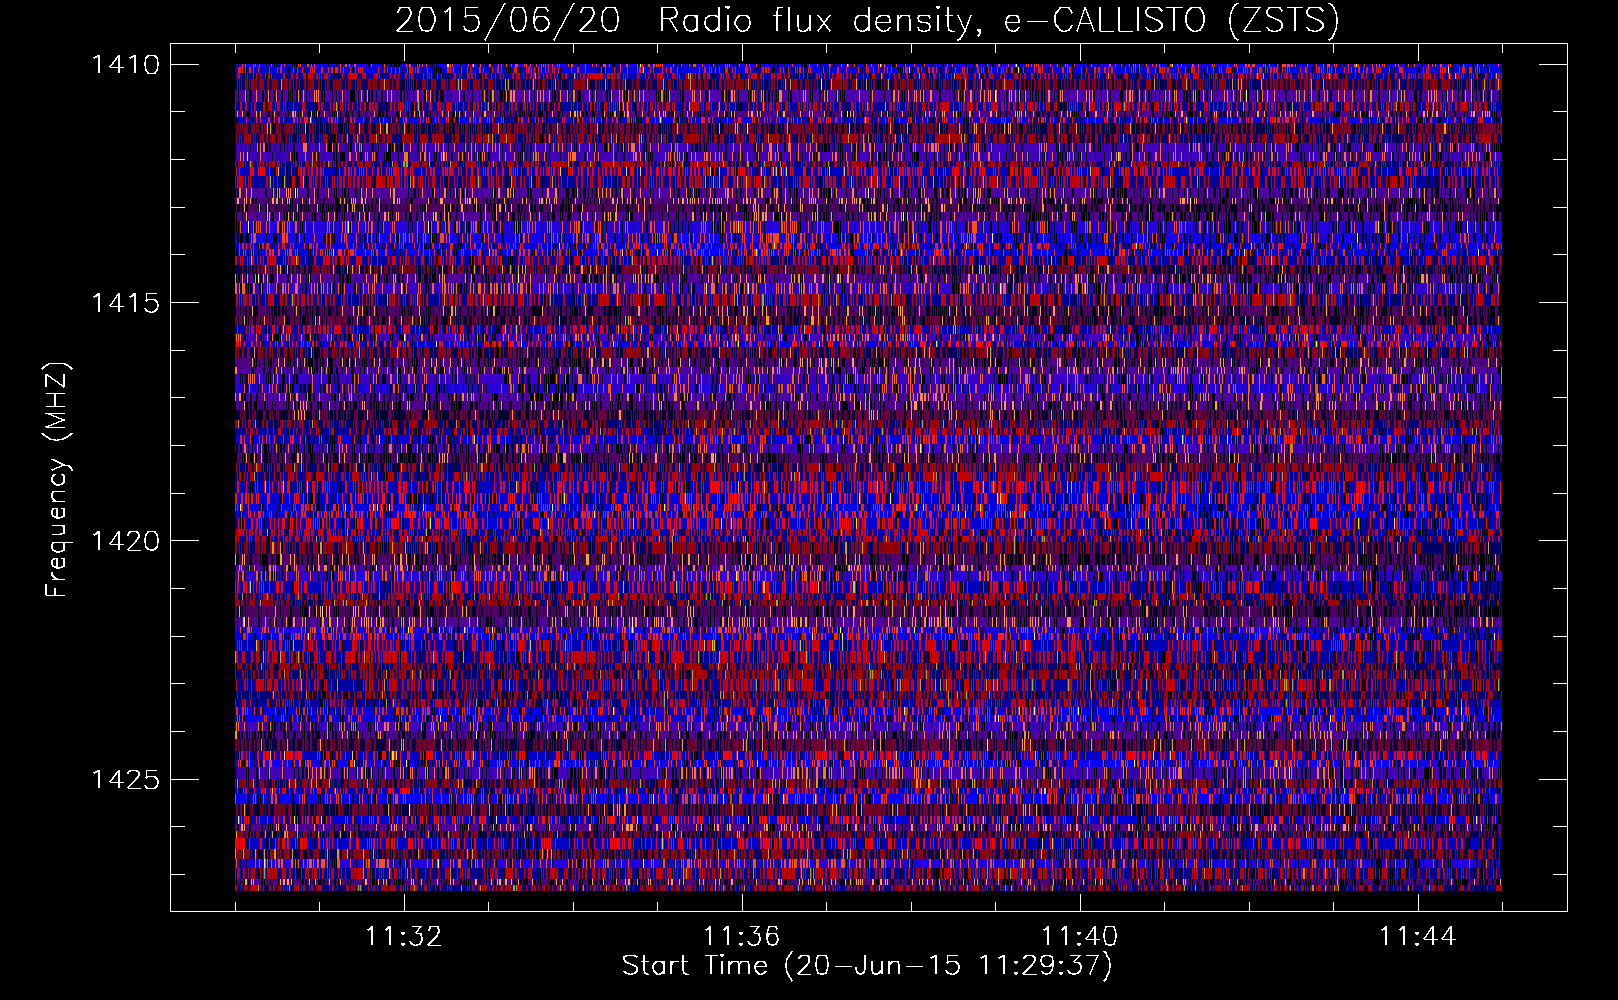Click the 11:36 time axis label
Screen dimensions: 1618x1000
(741, 937)
